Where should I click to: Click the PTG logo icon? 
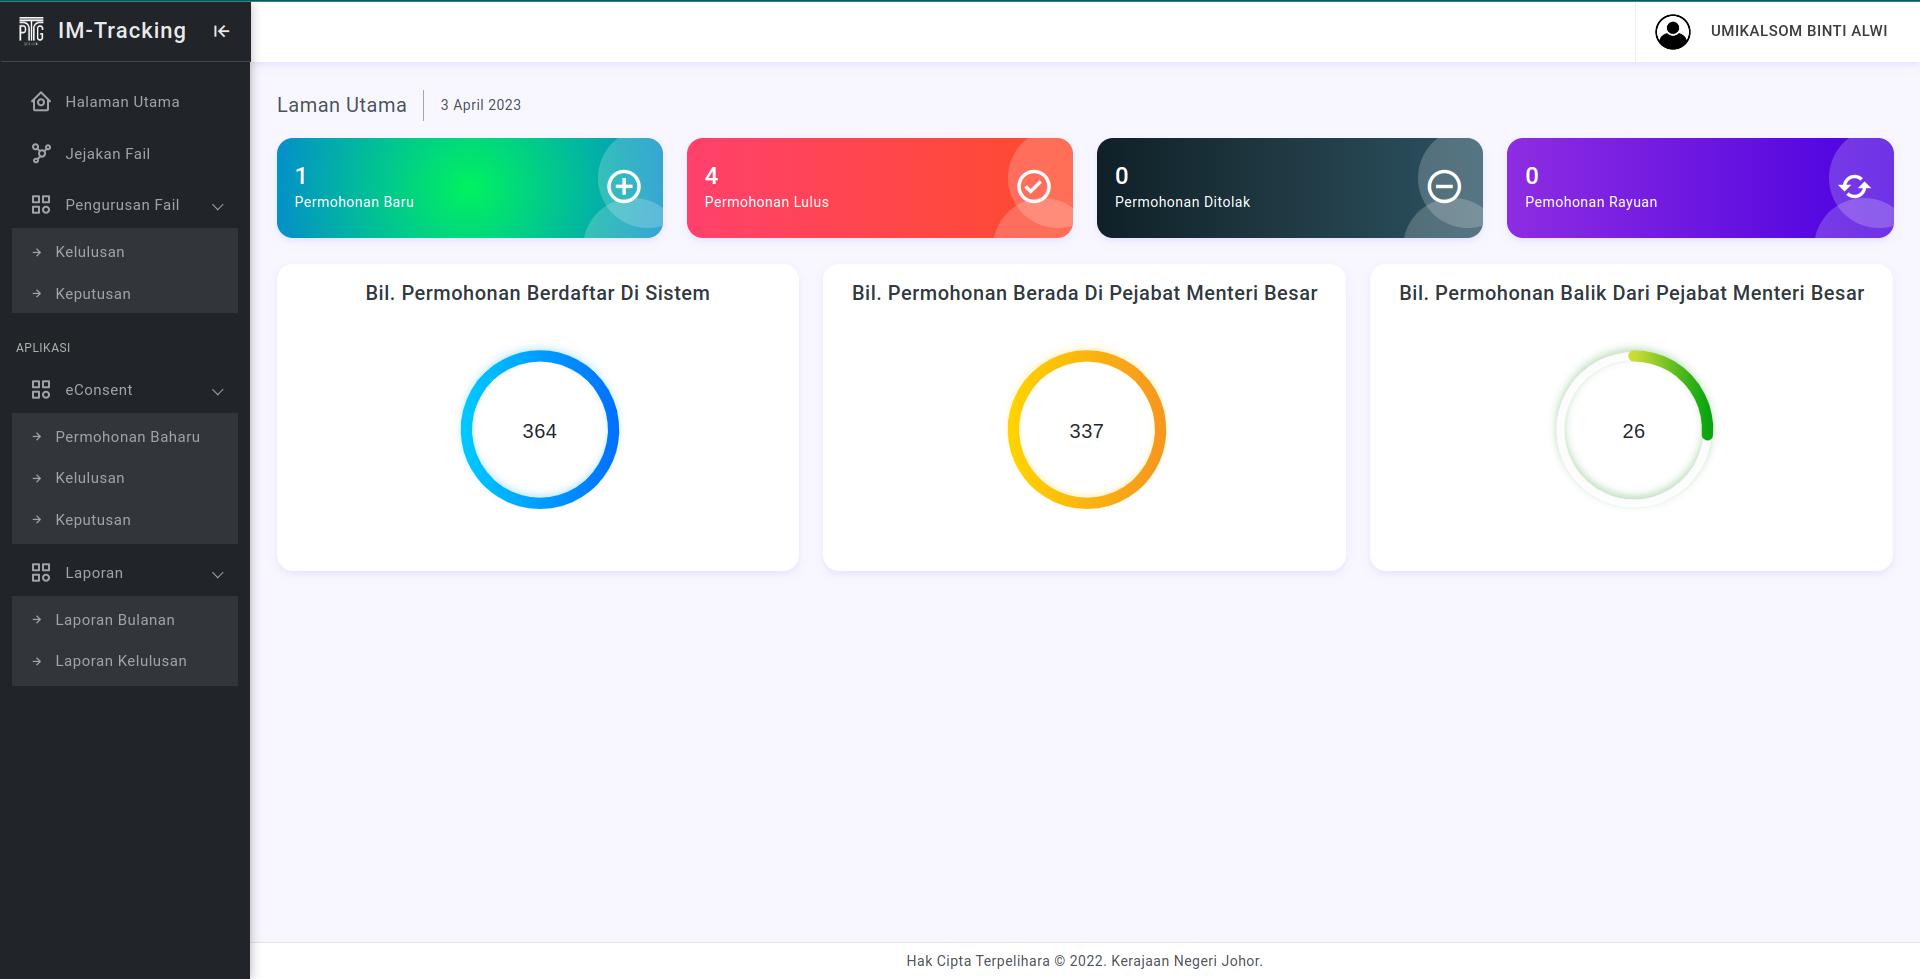[x=31, y=31]
